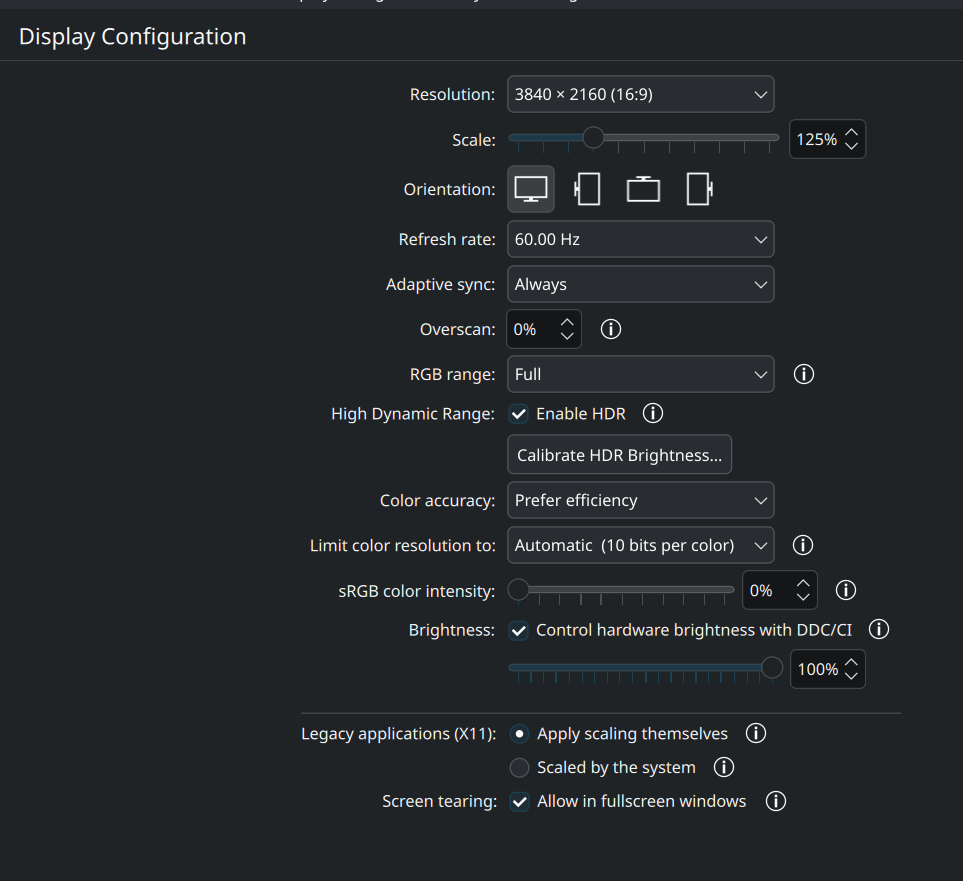This screenshot has height=881, width=963.
Task: Increase Overscan value with up arrow
Action: tap(567, 322)
